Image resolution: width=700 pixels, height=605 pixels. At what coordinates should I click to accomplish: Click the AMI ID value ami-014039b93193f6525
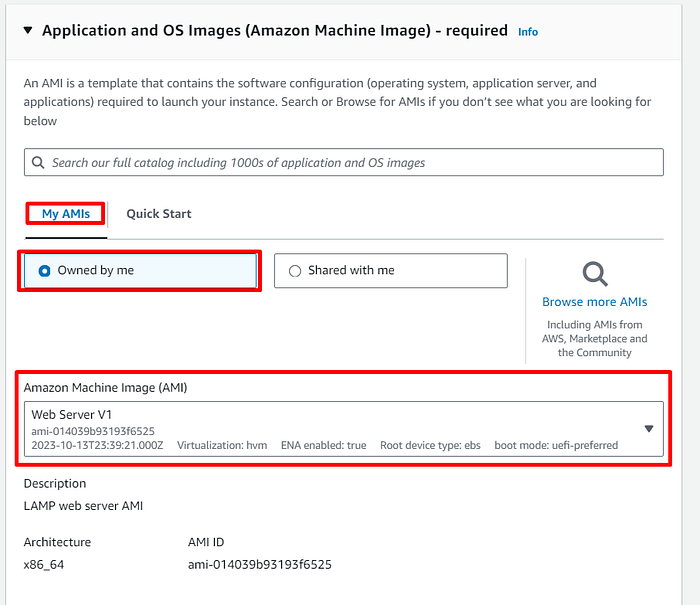pos(260,565)
